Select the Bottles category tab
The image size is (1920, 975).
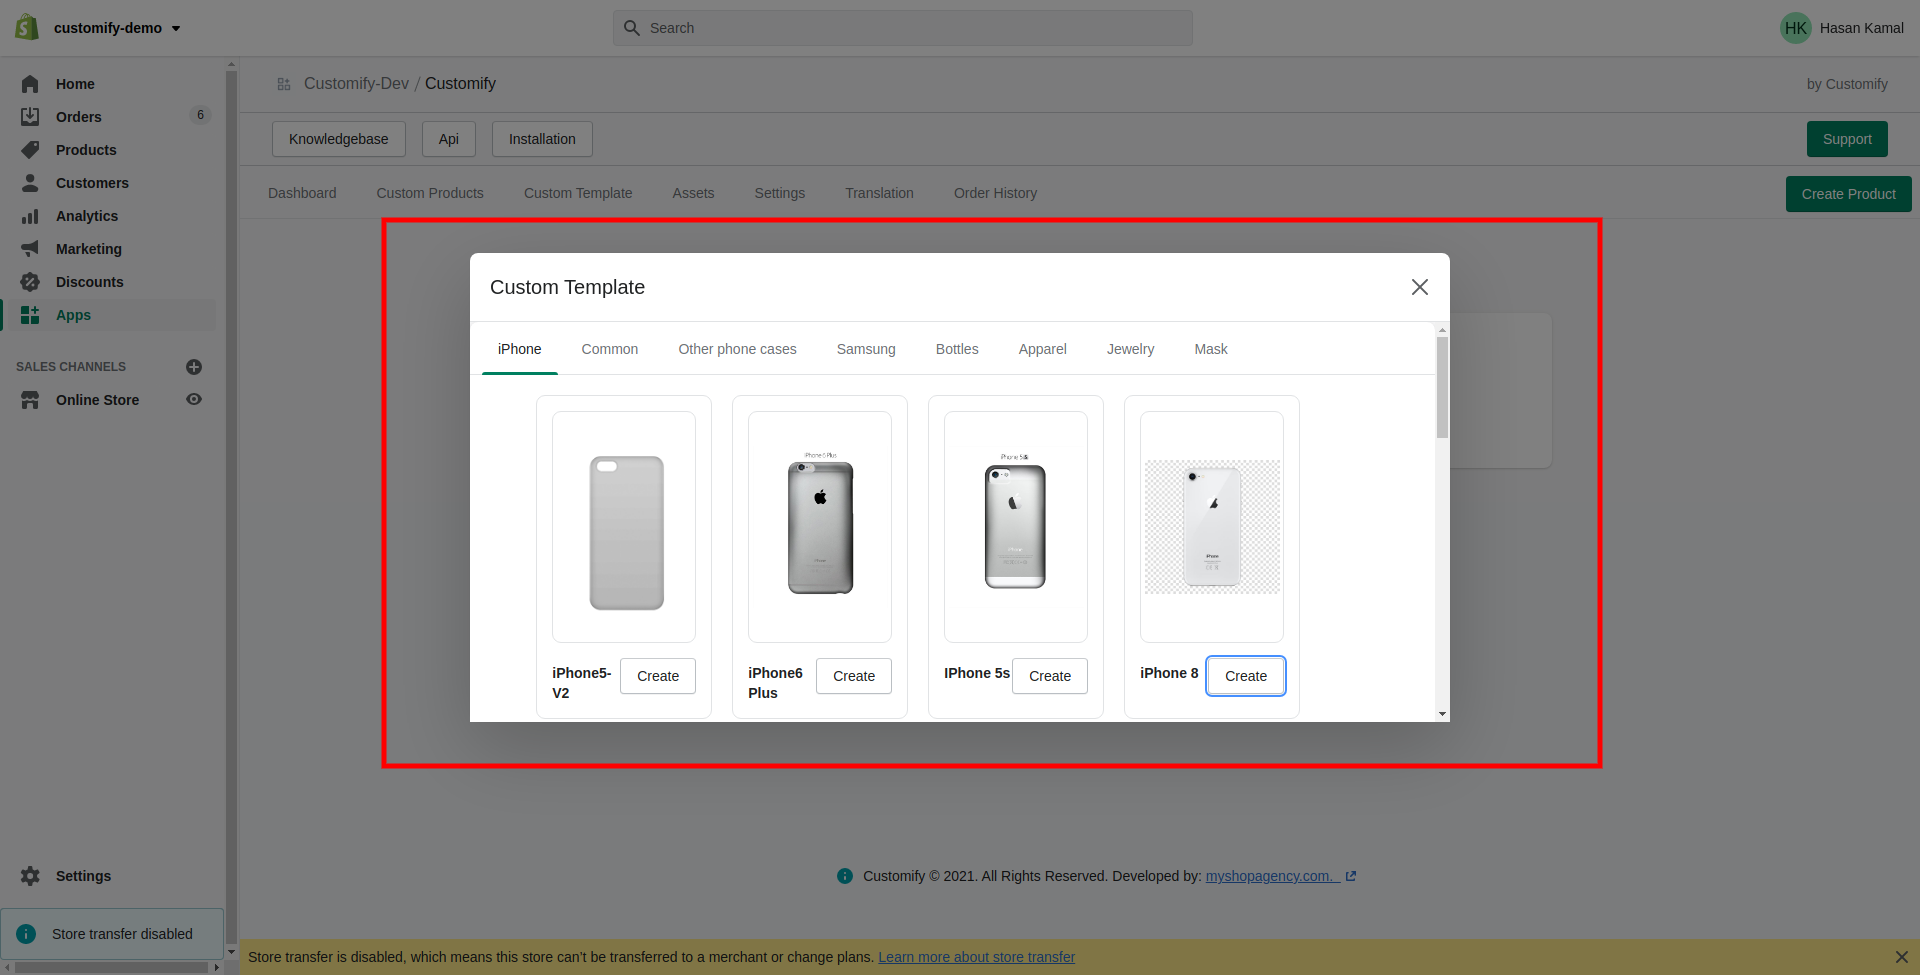pyautogui.click(x=957, y=349)
